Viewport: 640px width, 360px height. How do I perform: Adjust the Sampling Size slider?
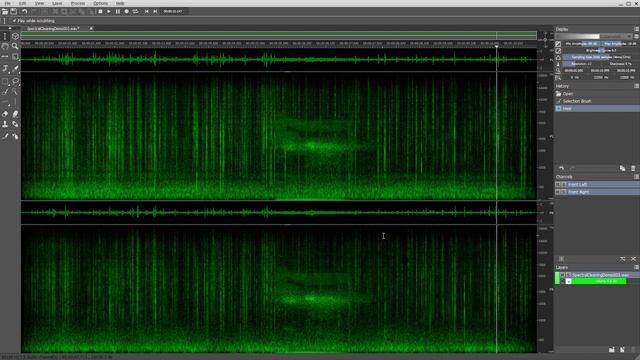pyautogui.click(x=600, y=57)
